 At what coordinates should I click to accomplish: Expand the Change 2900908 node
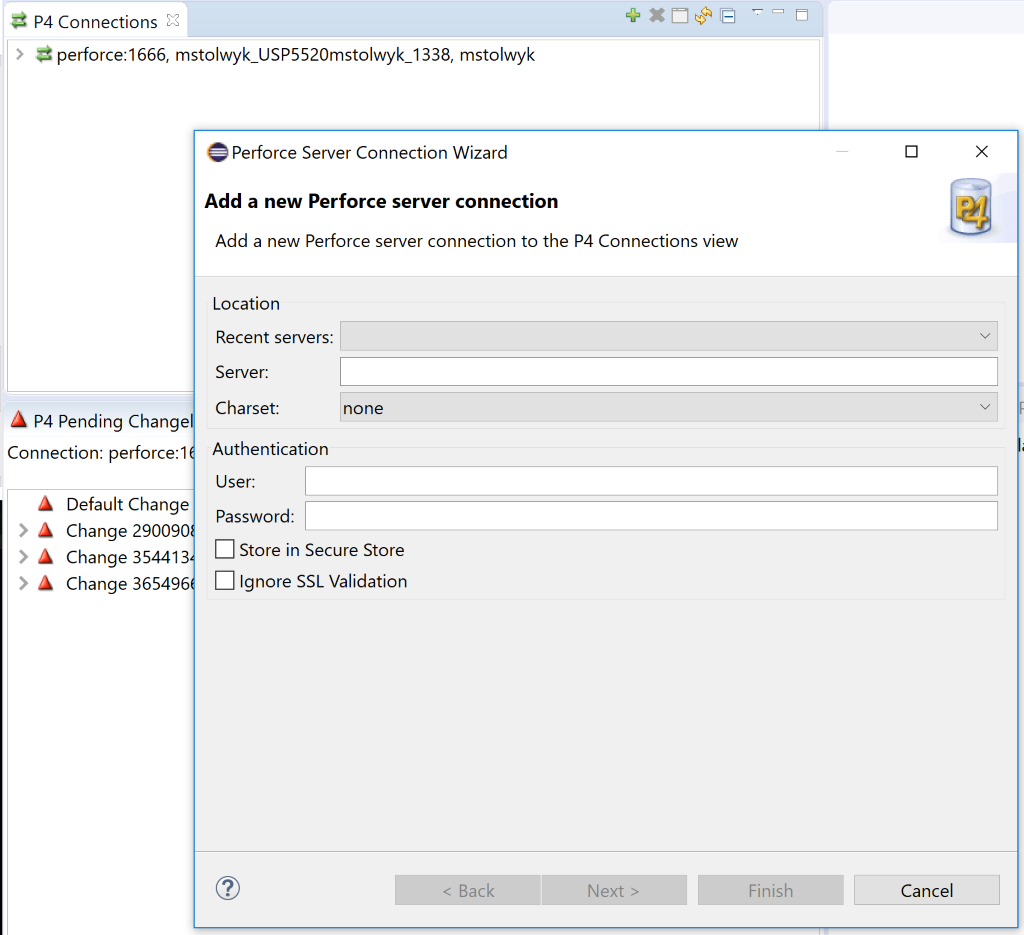tap(23, 530)
